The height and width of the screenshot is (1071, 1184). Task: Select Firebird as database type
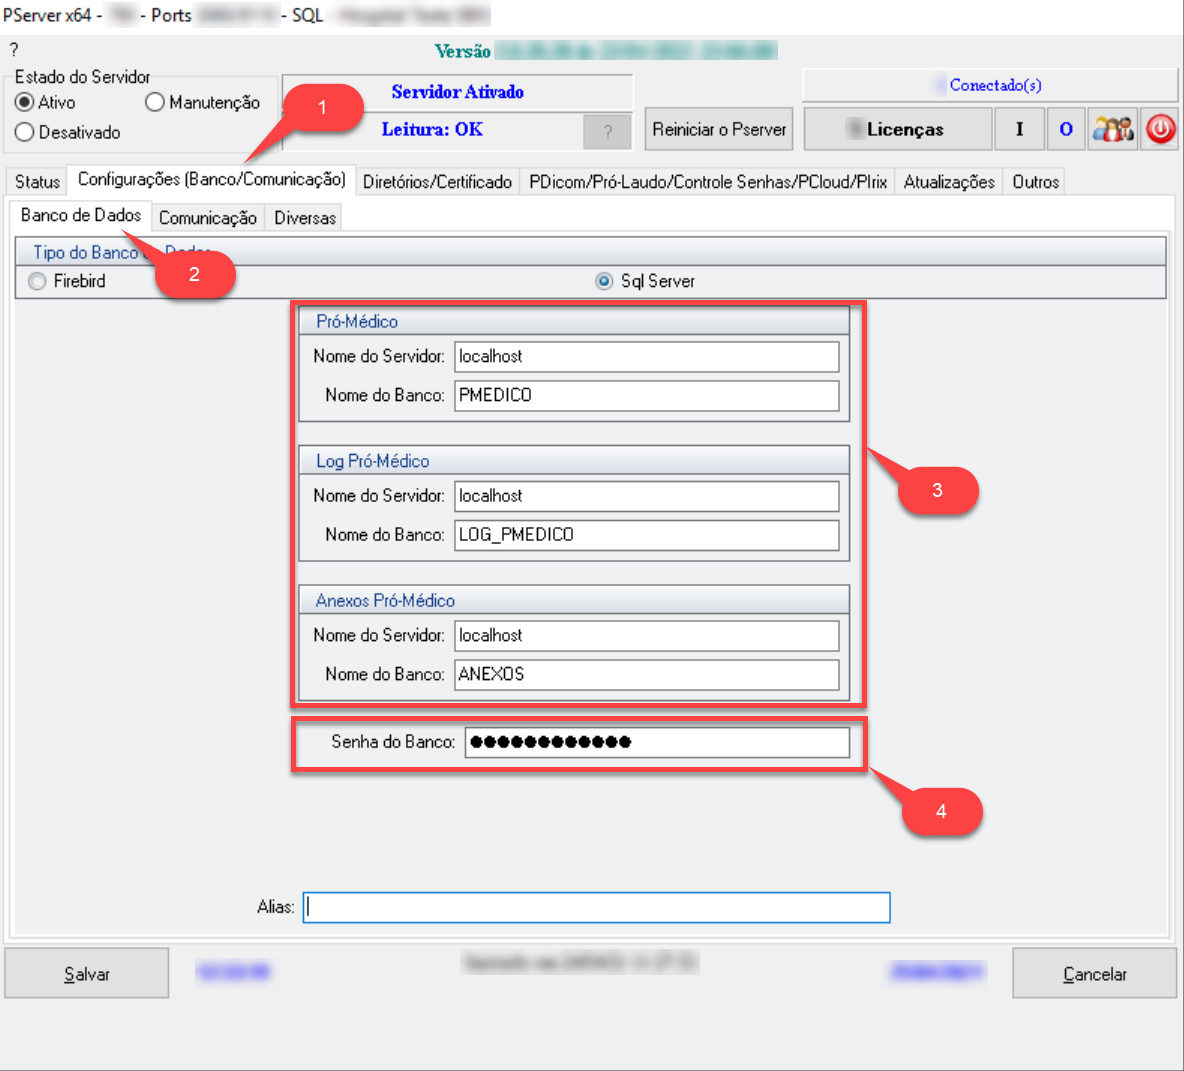point(38,281)
